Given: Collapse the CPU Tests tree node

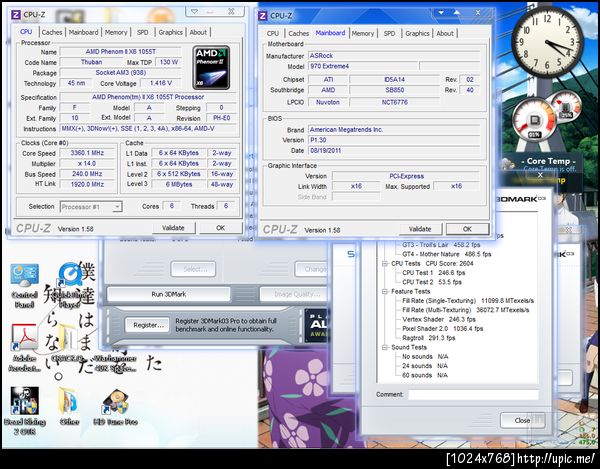Looking at the screenshot, I should (x=385, y=264).
